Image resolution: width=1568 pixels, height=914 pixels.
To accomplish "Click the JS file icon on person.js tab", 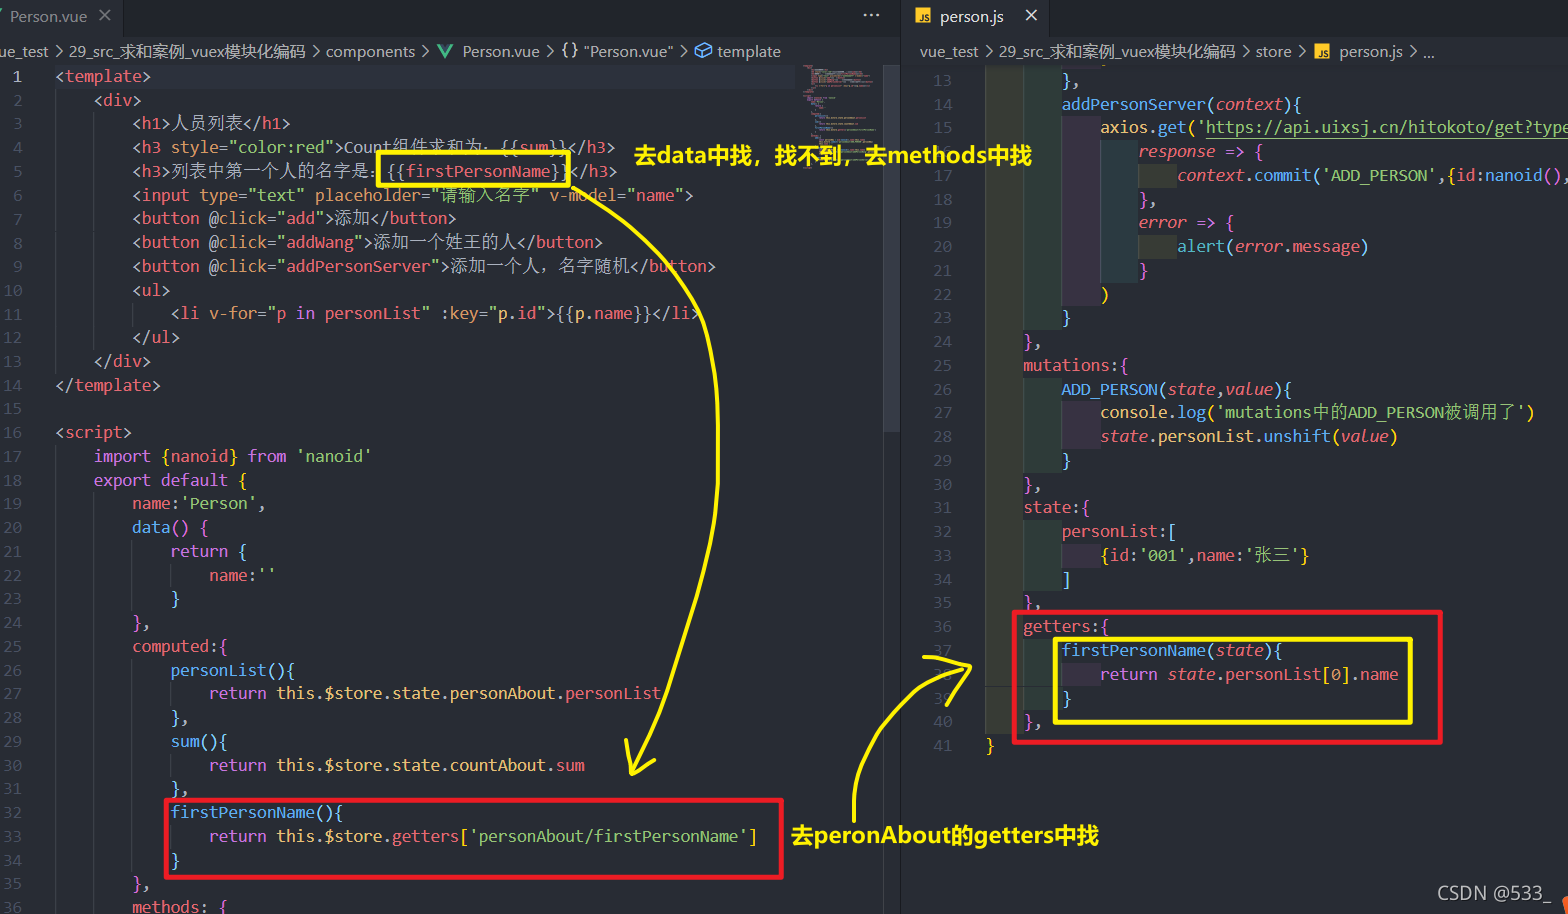I will click(x=923, y=16).
